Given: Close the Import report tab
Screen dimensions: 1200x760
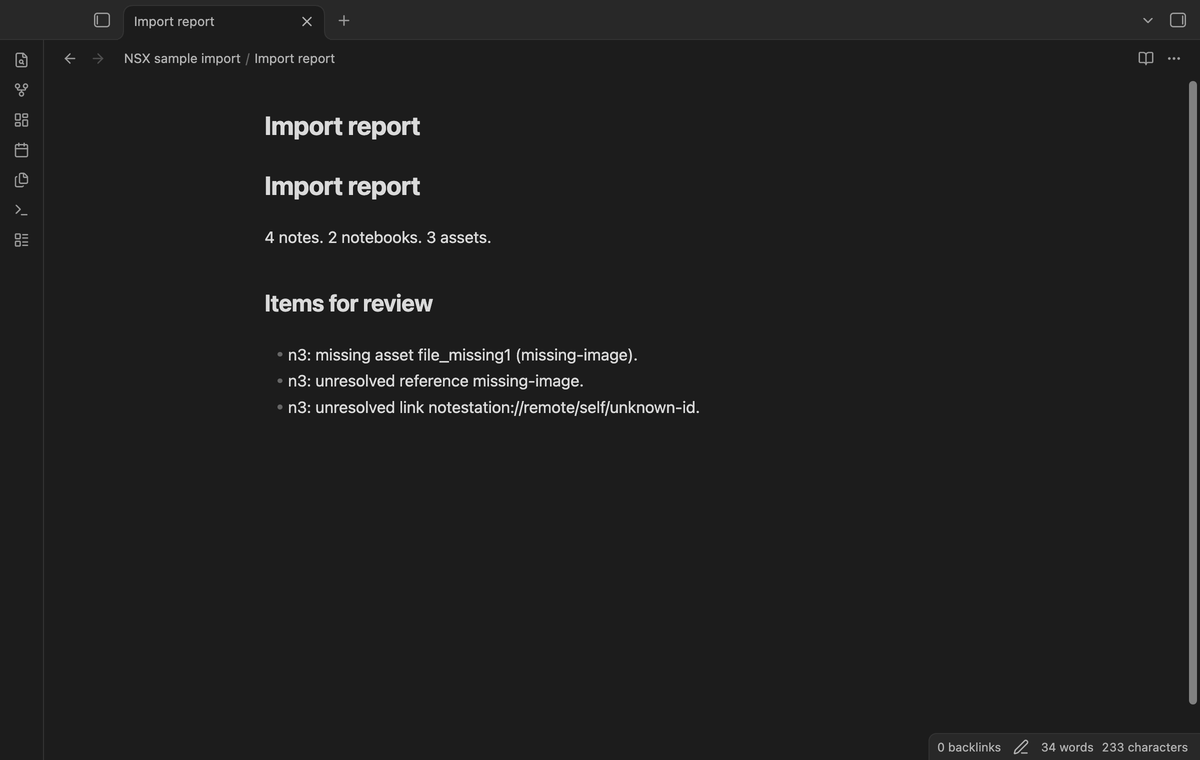Looking at the screenshot, I should click(x=307, y=21).
